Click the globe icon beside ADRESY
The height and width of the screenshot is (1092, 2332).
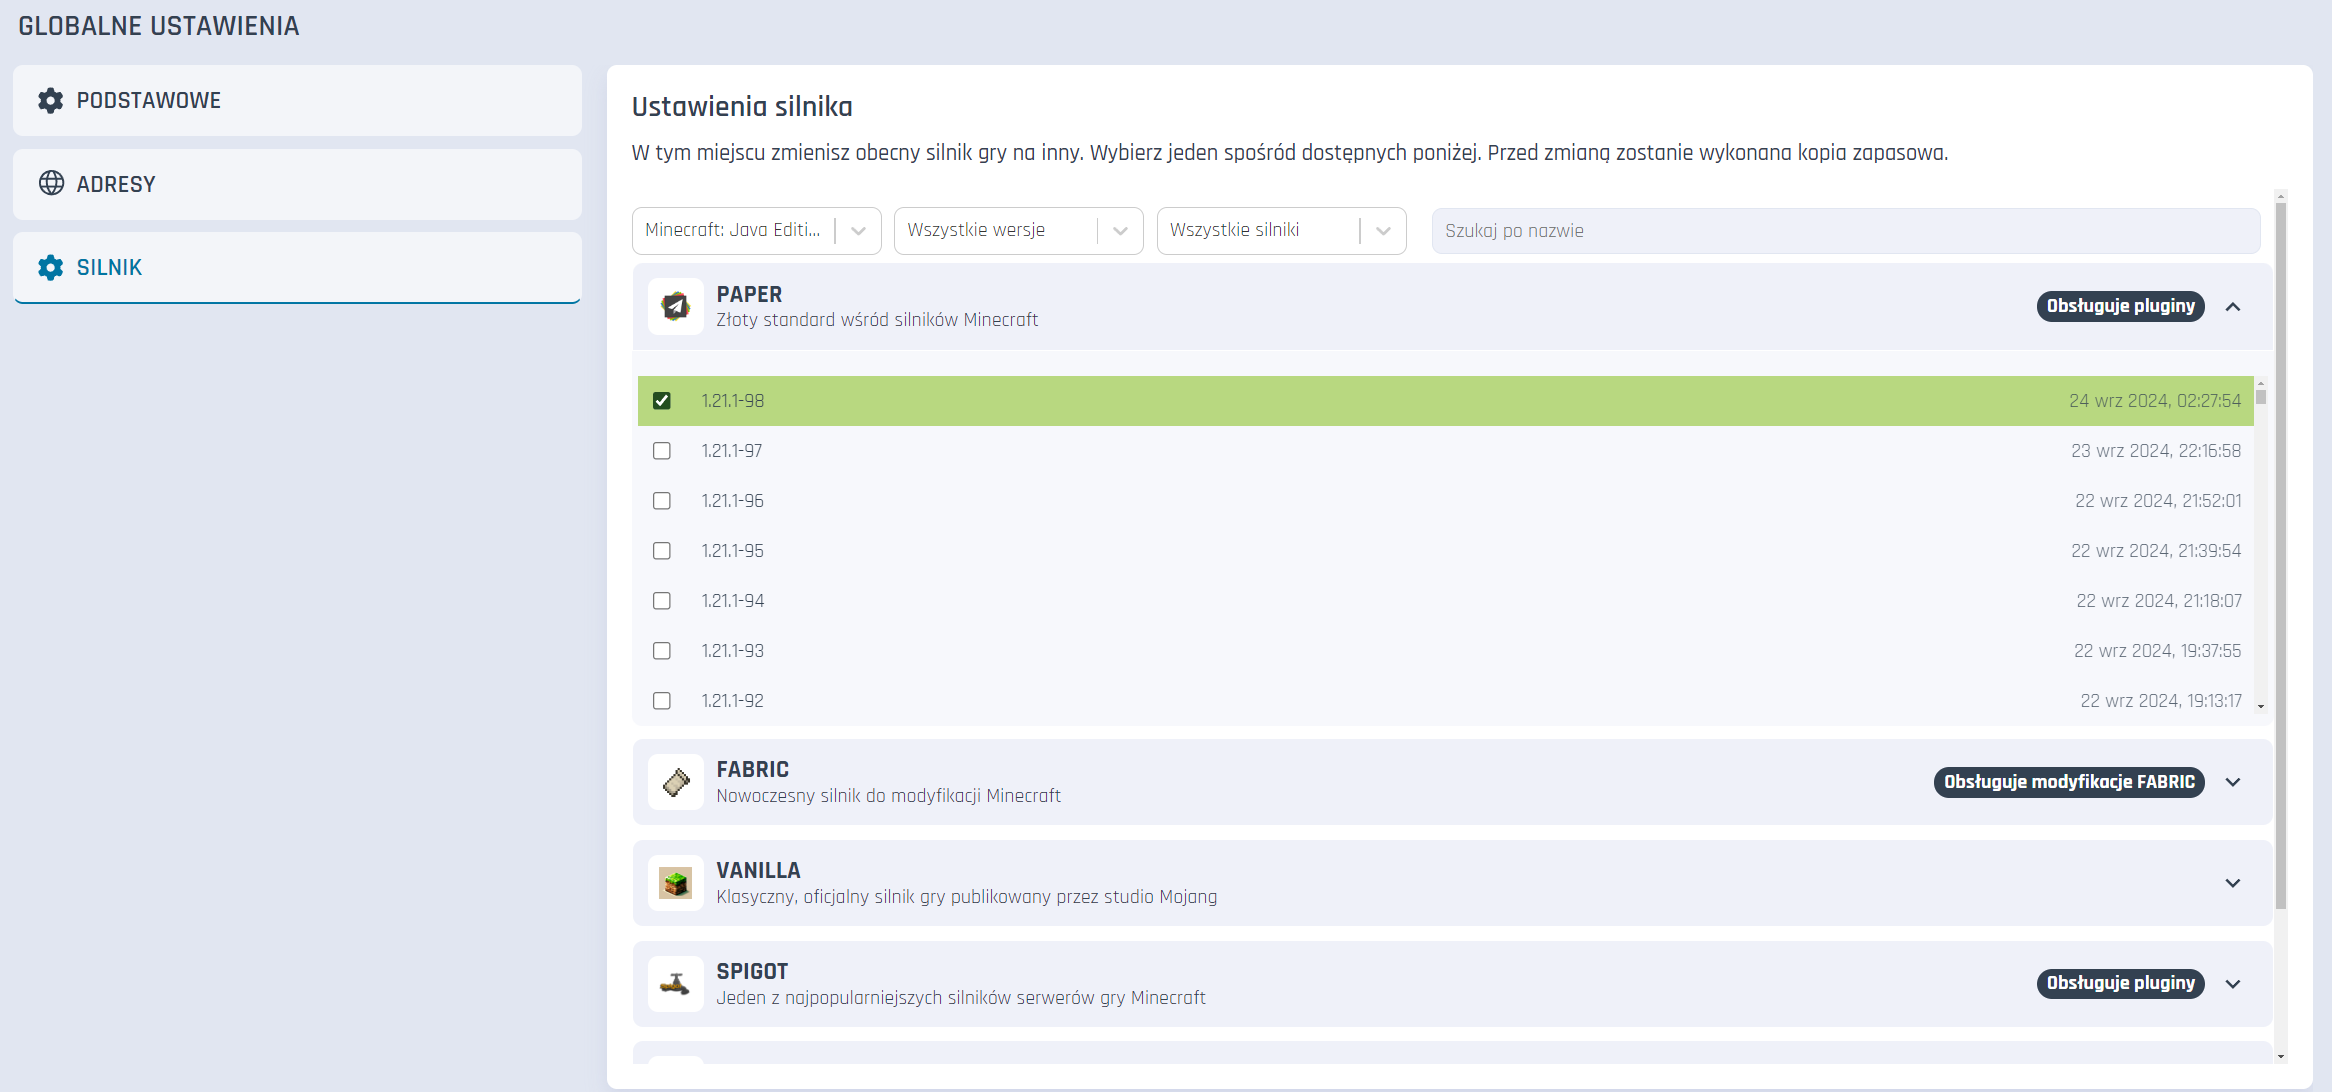[x=51, y=183]
